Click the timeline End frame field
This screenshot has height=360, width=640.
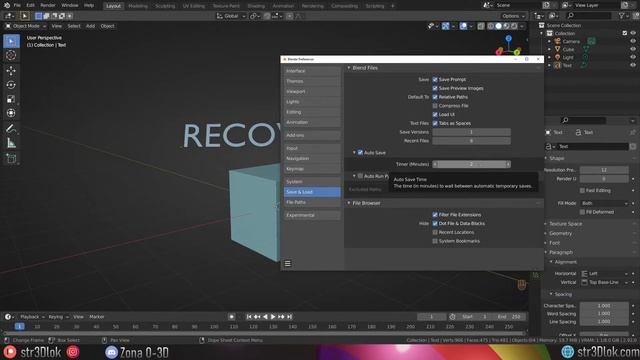point(509,317)
